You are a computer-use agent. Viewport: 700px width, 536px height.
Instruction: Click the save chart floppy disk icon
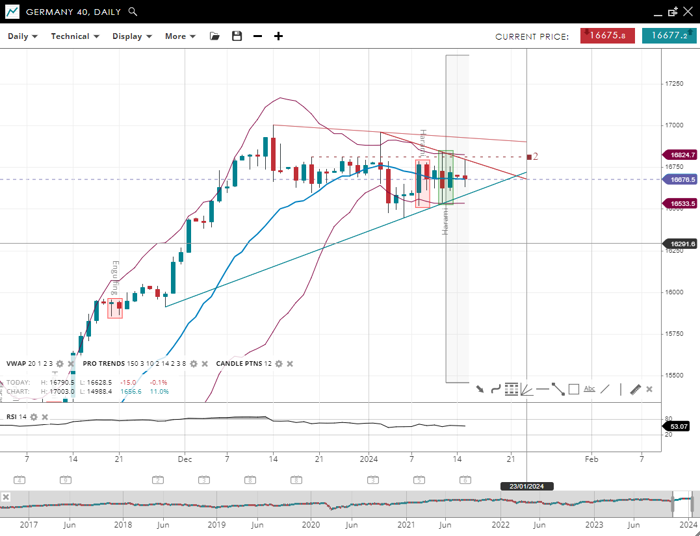237,36
